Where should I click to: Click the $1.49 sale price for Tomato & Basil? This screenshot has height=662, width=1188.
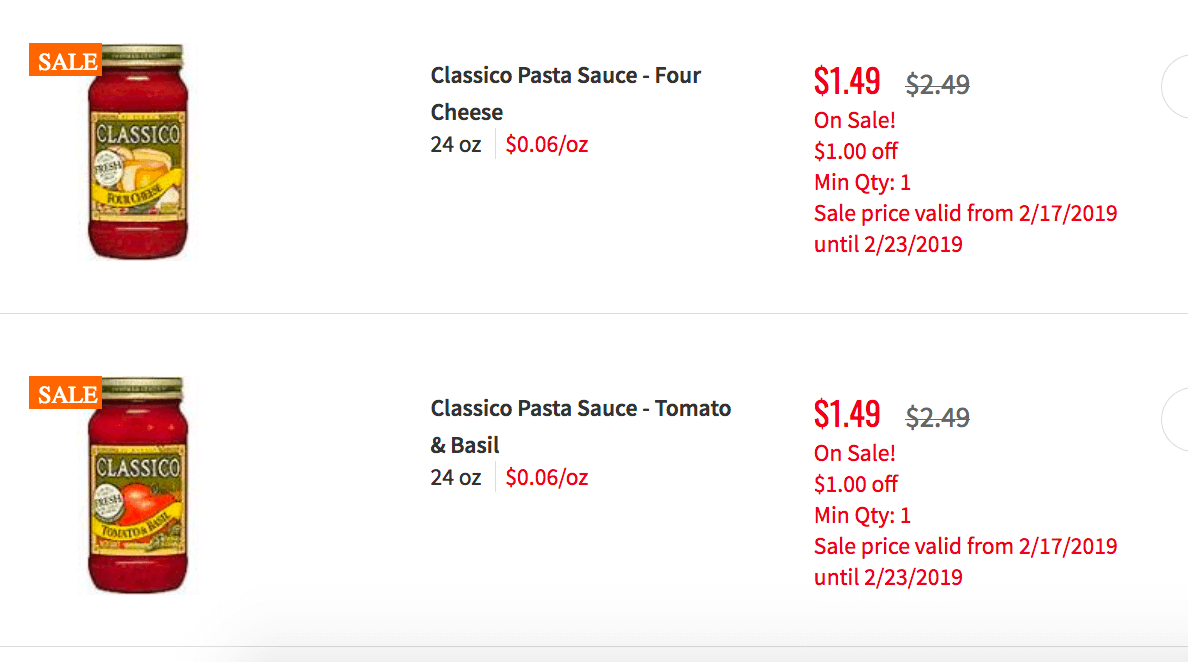847,414
